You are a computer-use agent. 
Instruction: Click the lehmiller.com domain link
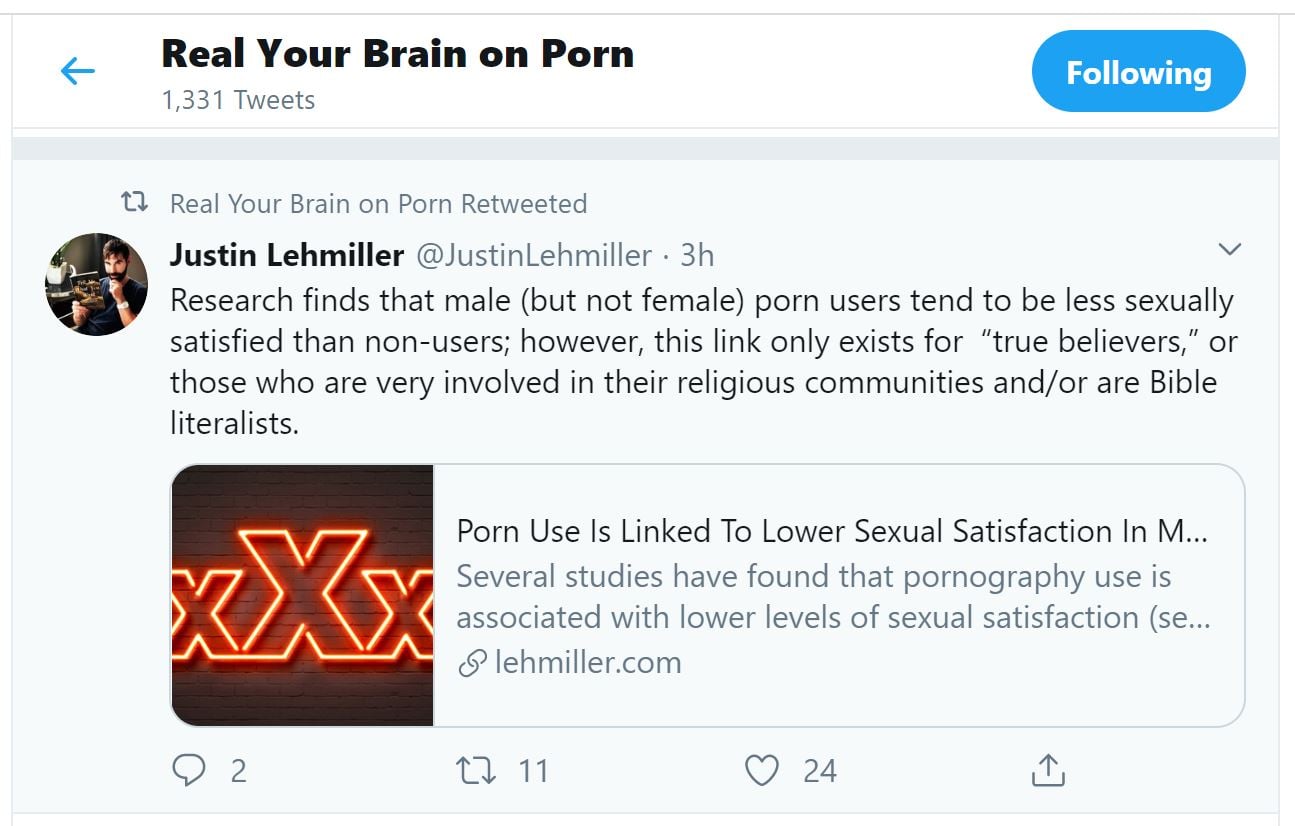coord(588,663)
